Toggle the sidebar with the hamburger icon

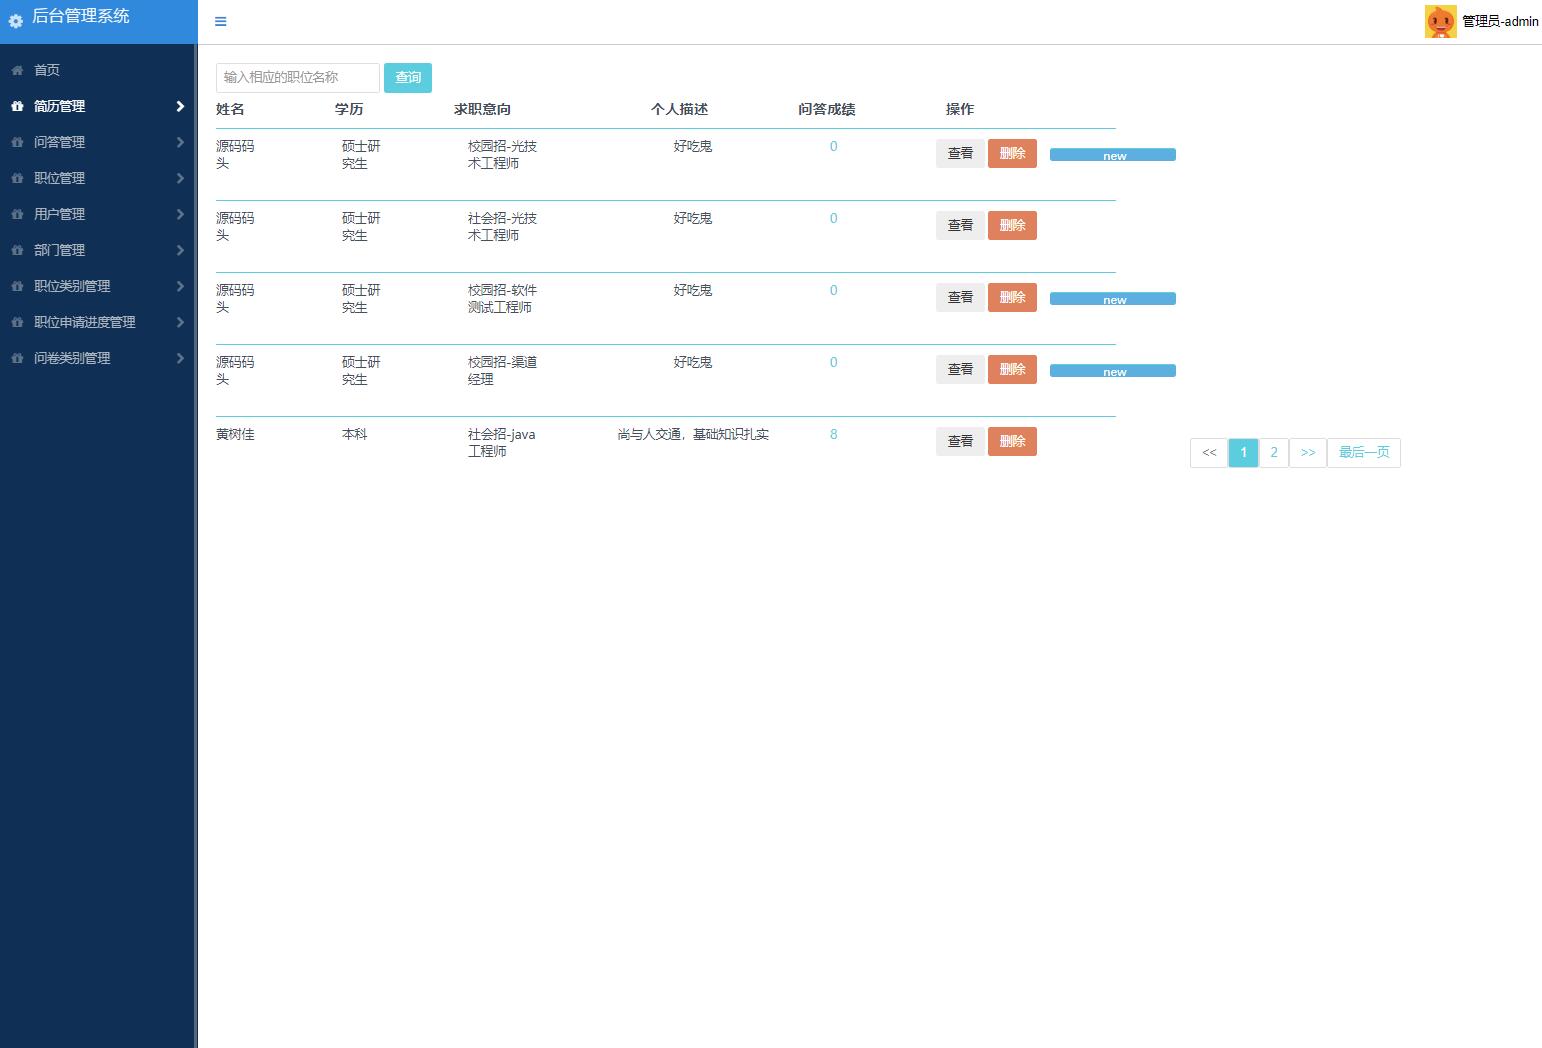click(x=221, y=21)
